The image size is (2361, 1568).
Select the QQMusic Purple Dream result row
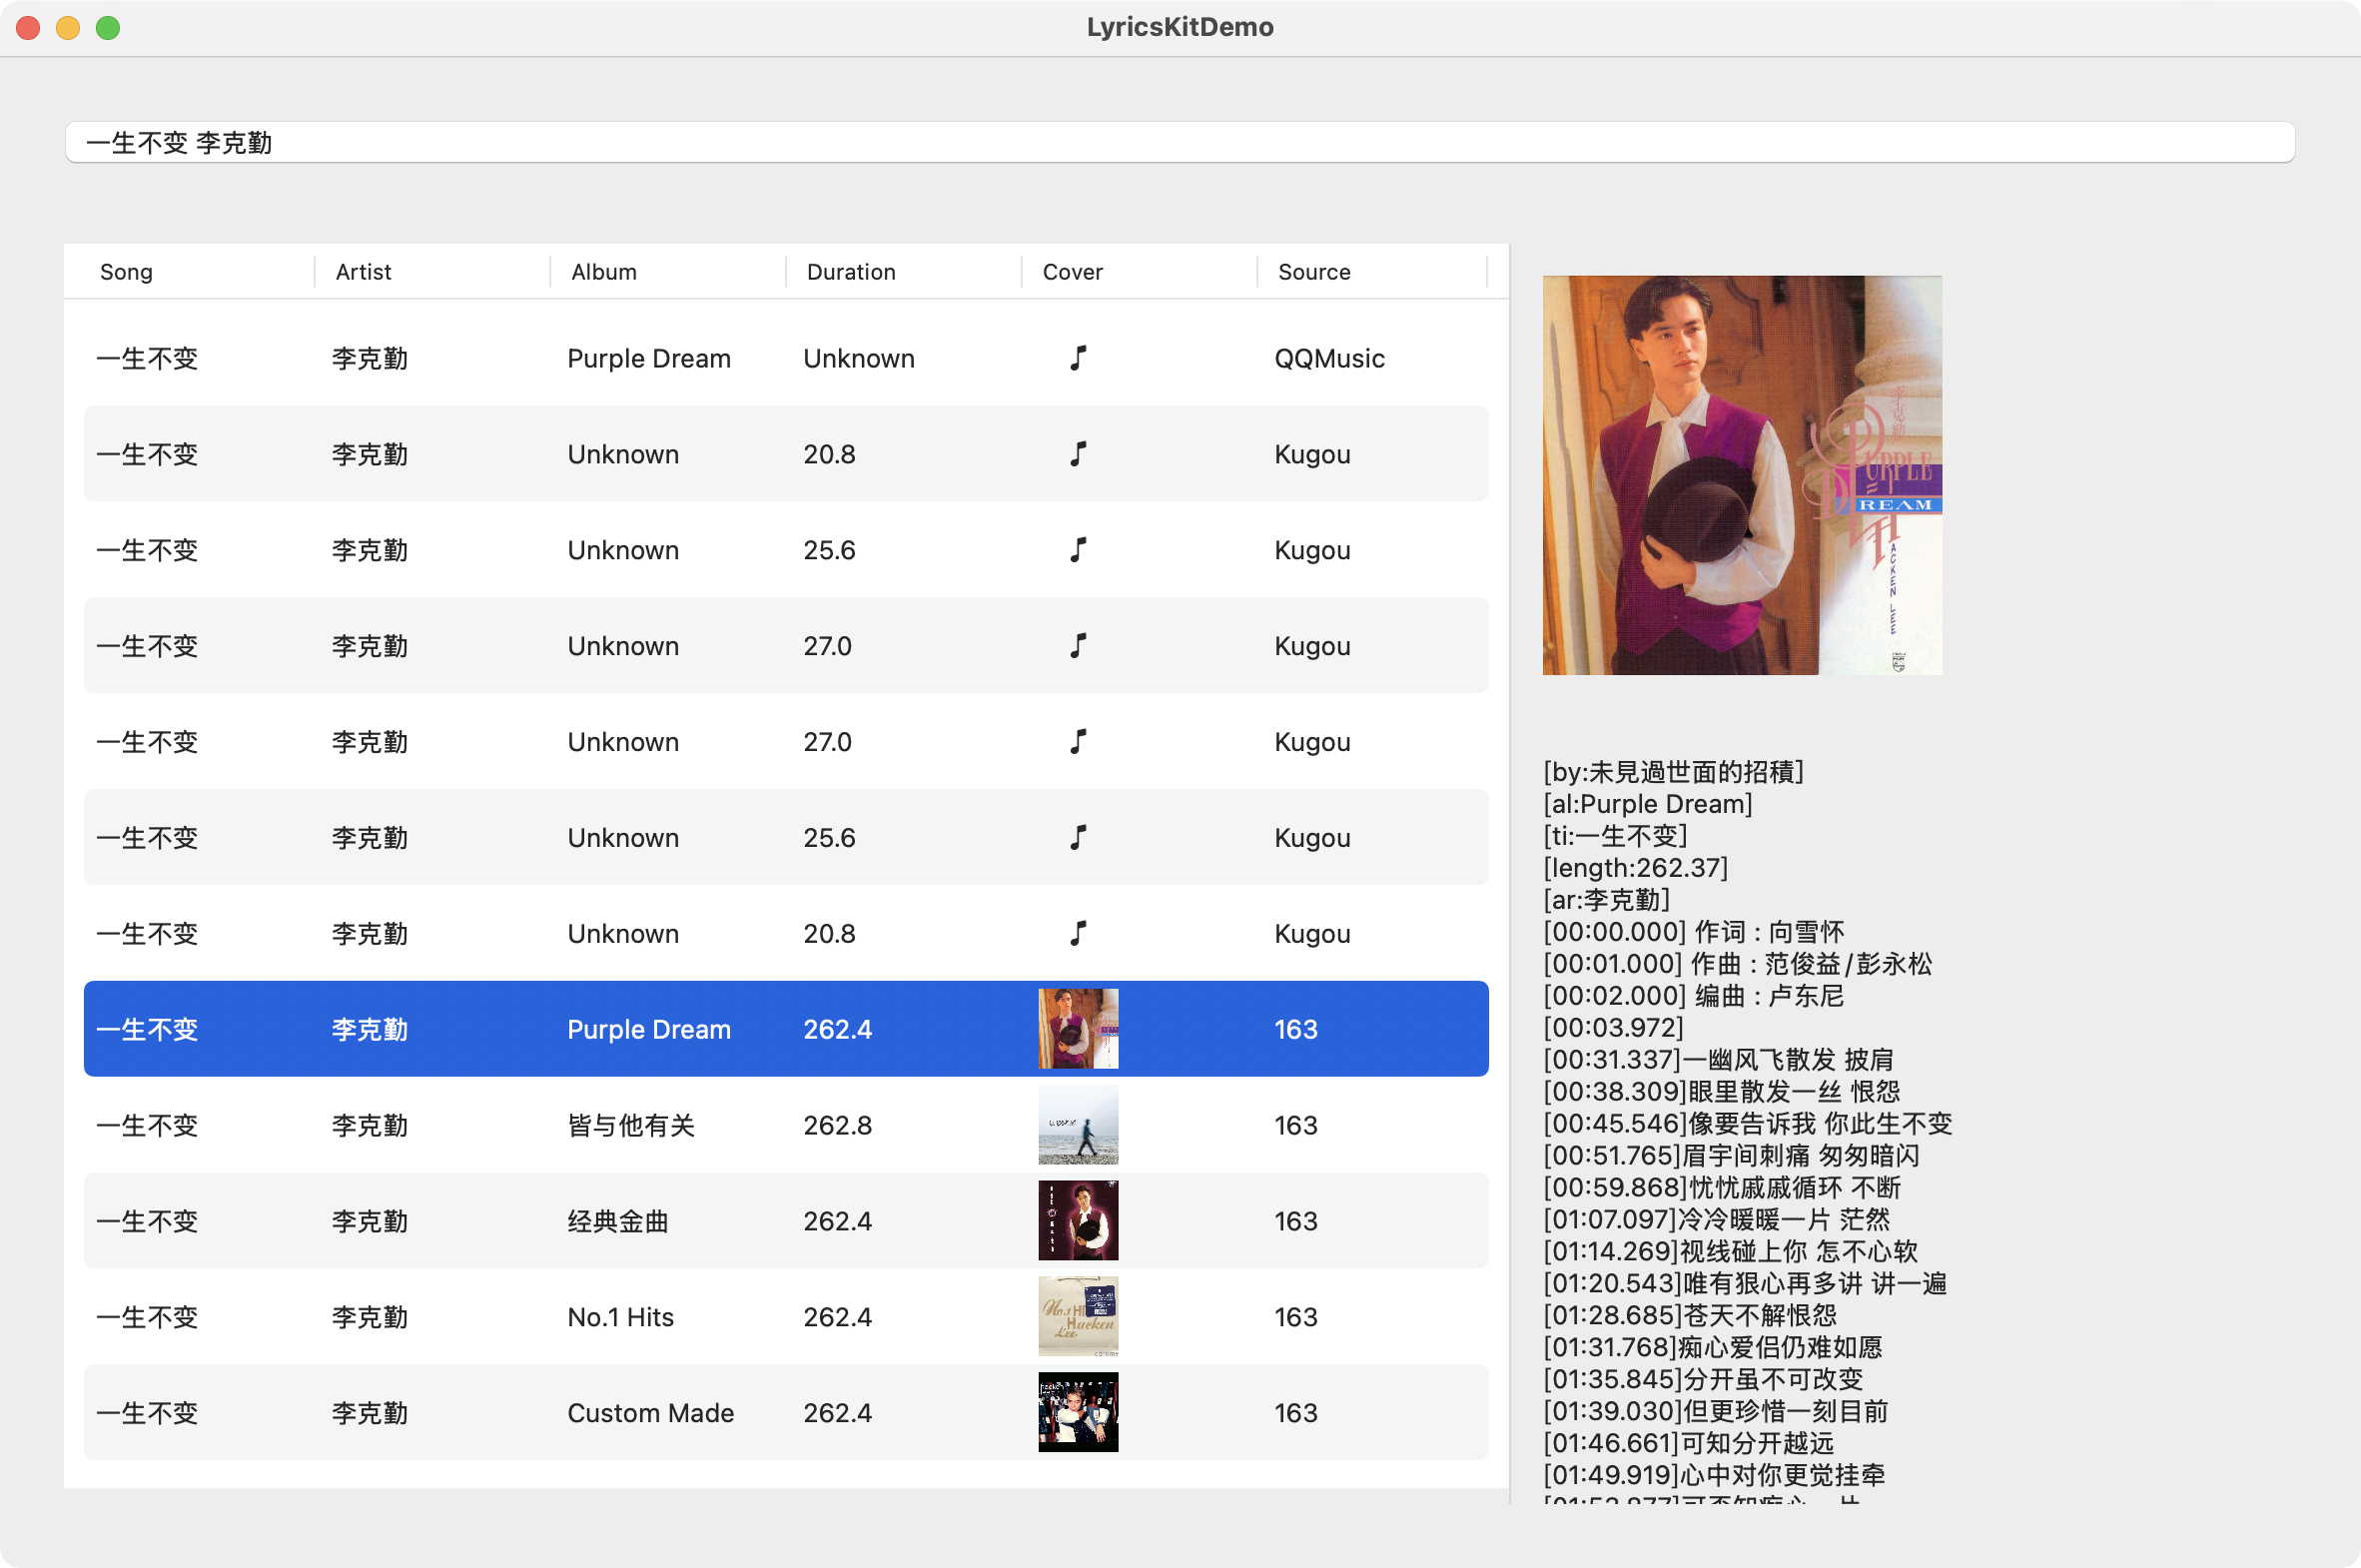(x=648, y=358)
